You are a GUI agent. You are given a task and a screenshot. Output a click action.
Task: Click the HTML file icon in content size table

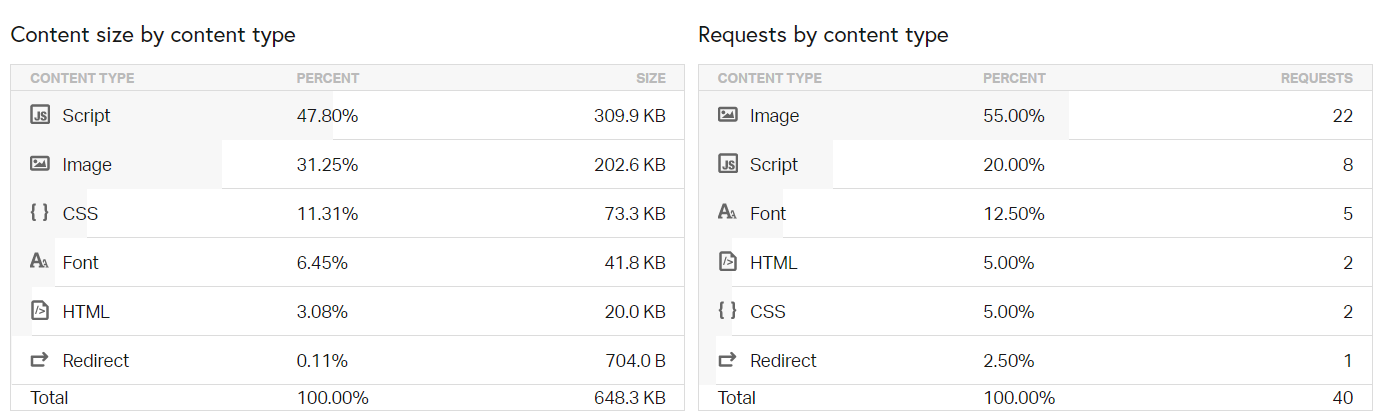pos(40,311)
